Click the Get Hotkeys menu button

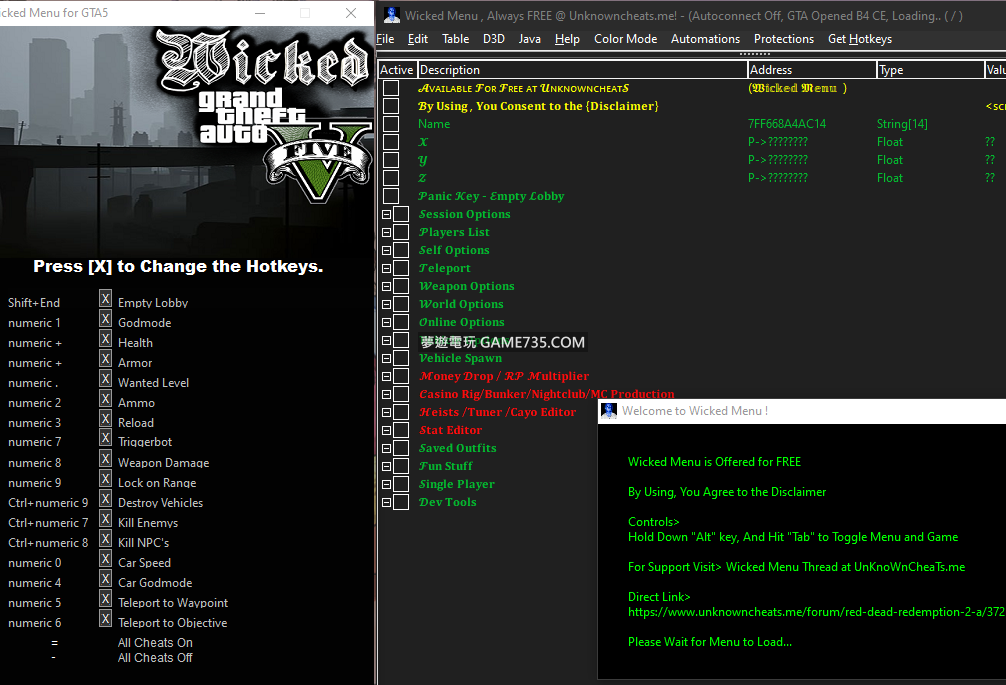[x=859, y=39]
